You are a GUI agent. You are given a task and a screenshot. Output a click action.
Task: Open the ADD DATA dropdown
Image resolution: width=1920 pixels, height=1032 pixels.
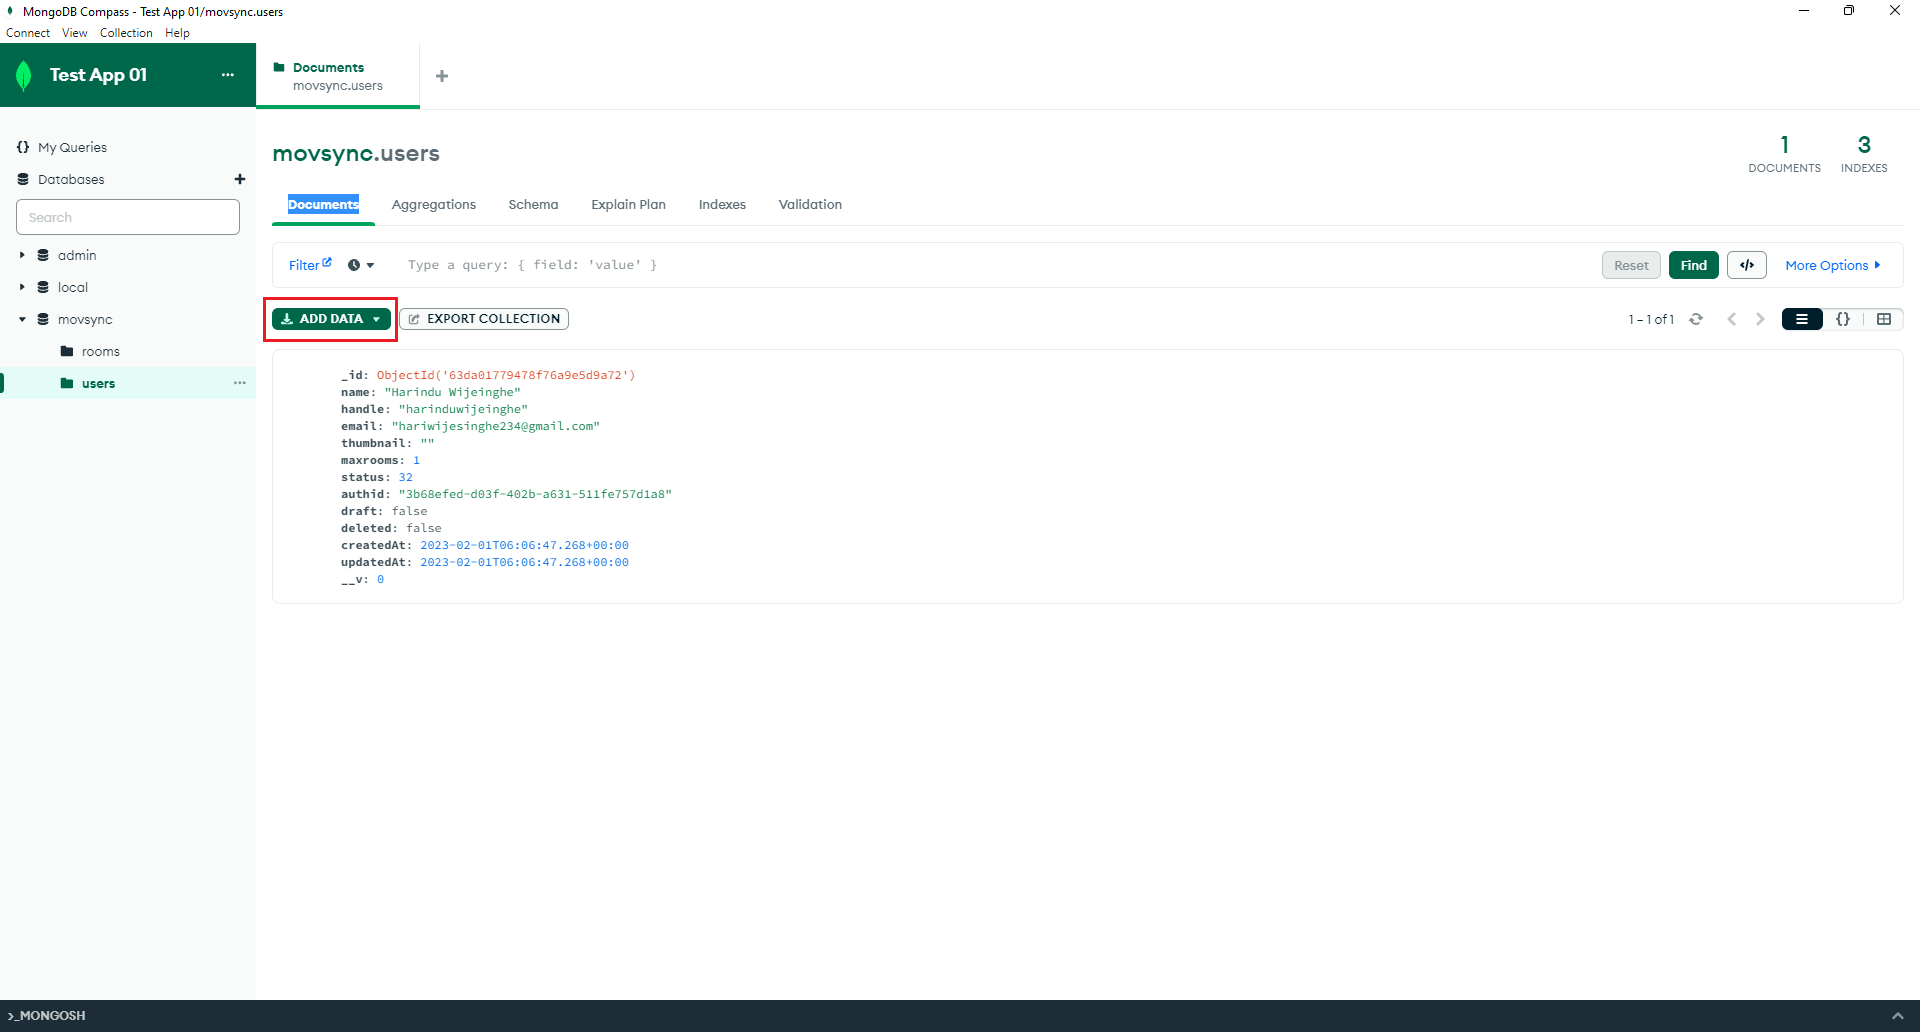[331, 319]
